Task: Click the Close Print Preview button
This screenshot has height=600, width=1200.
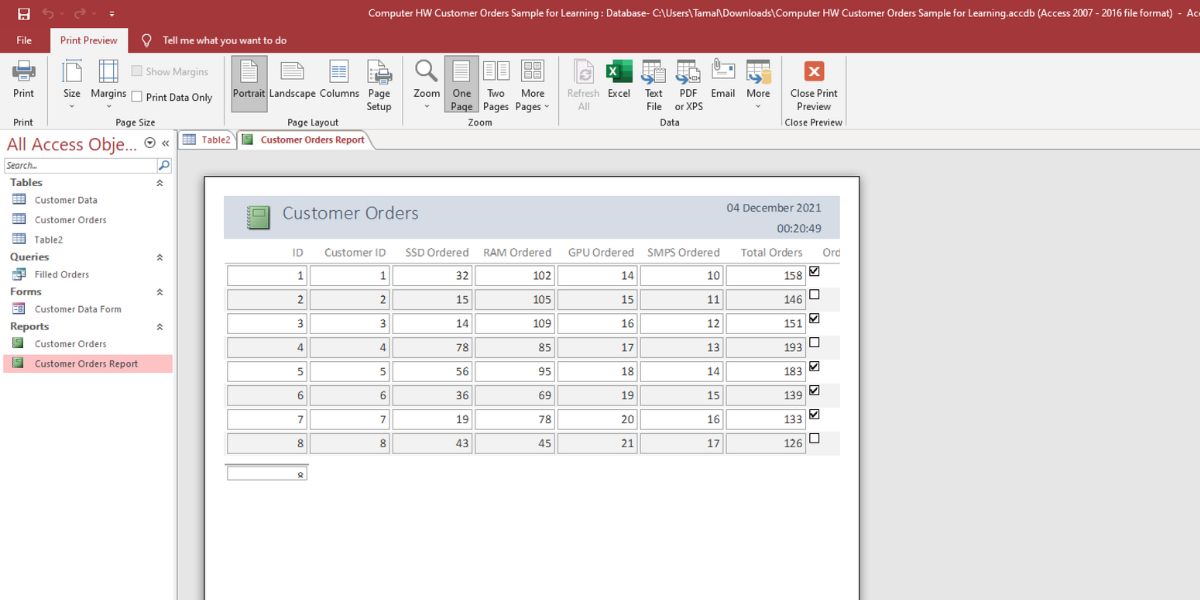Action: (x=813, y=84)
